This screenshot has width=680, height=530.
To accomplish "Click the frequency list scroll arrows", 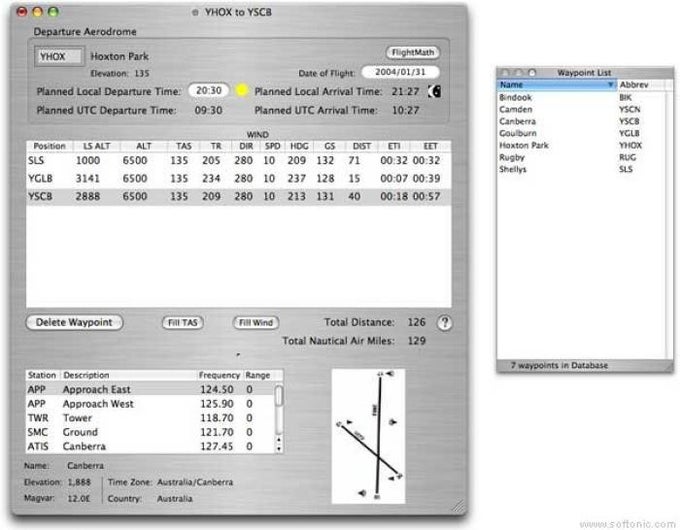I will point(279,445).
